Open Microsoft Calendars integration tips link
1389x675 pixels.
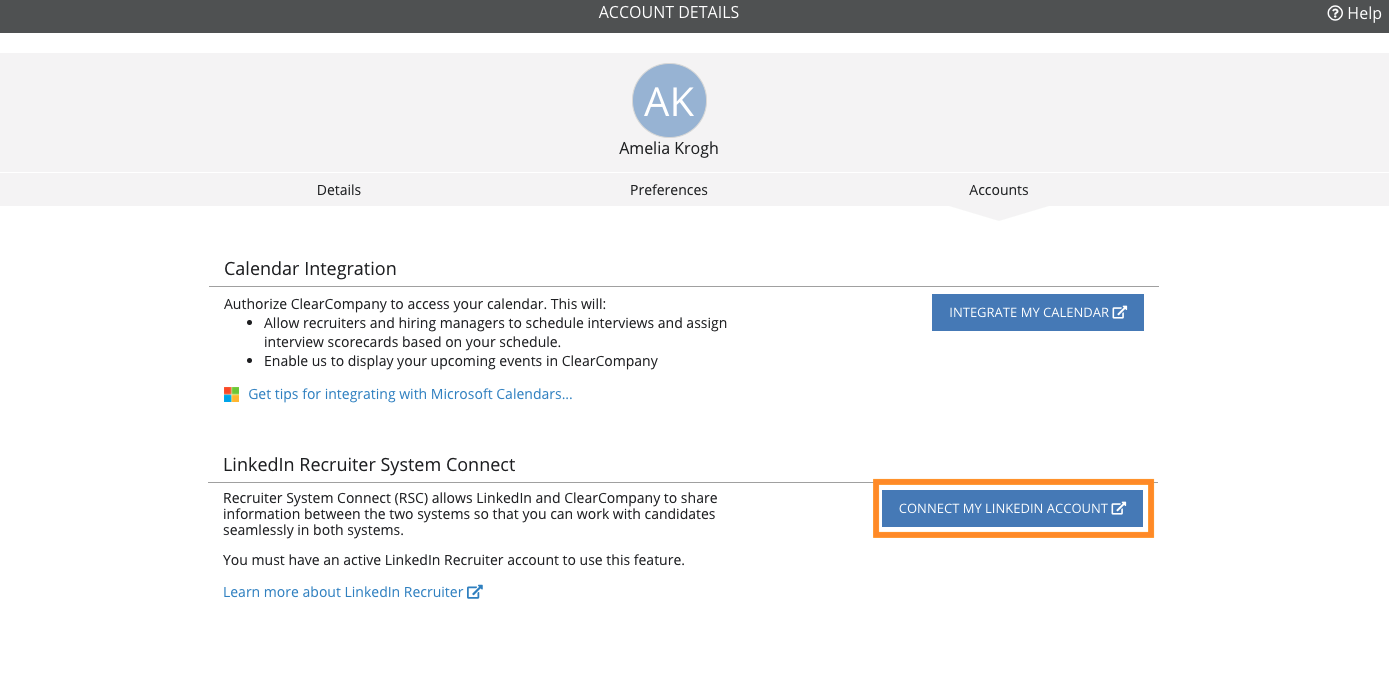pyautogui.click(x=410, y=394)
